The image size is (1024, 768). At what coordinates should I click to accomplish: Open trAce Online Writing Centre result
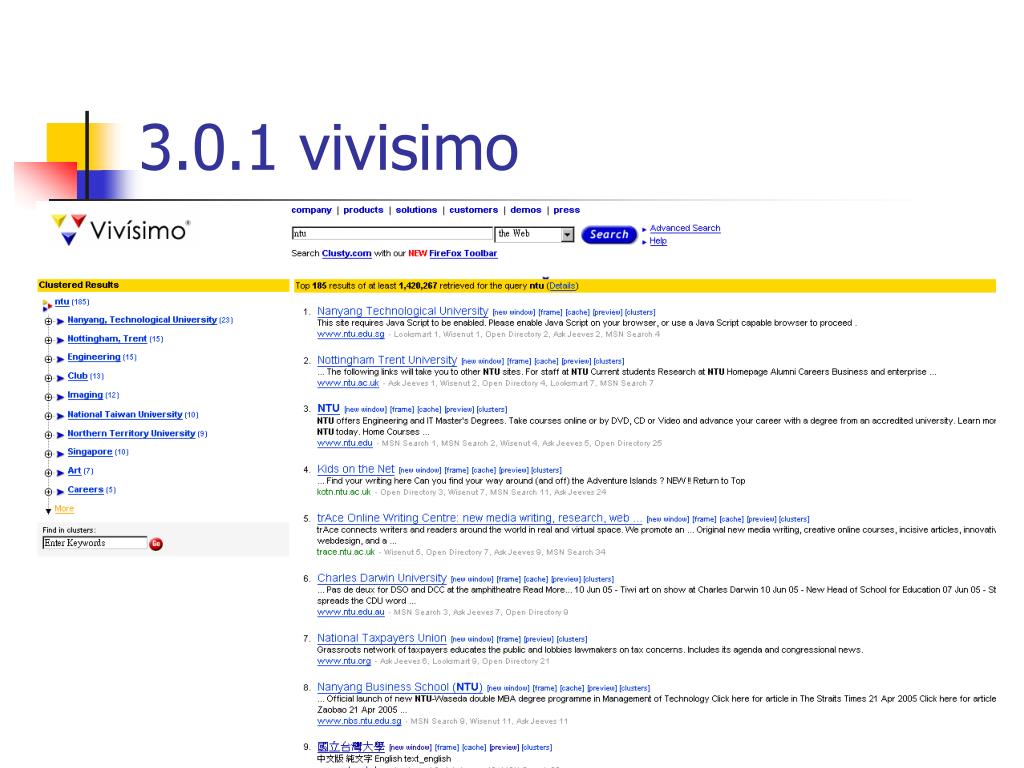click(x=479, y=518)
